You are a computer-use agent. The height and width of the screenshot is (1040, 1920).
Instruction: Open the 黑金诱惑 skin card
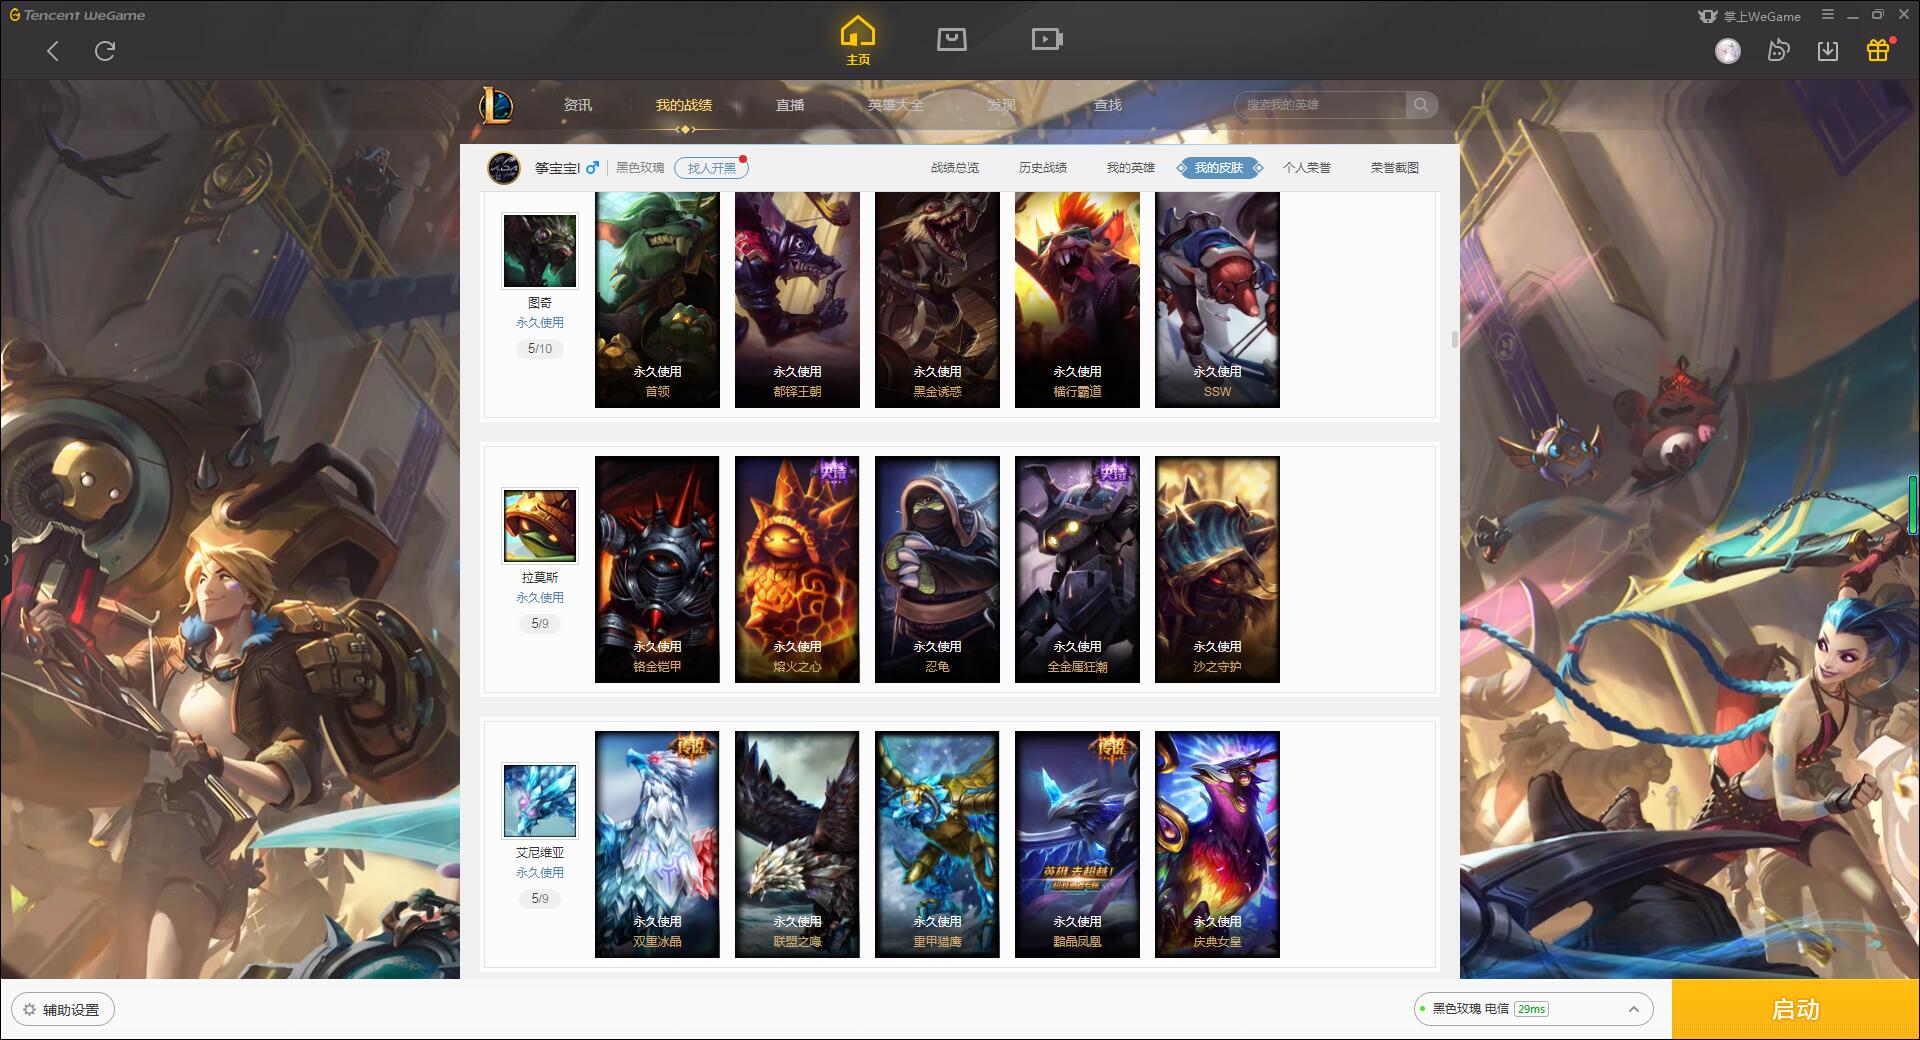(937, 300)
